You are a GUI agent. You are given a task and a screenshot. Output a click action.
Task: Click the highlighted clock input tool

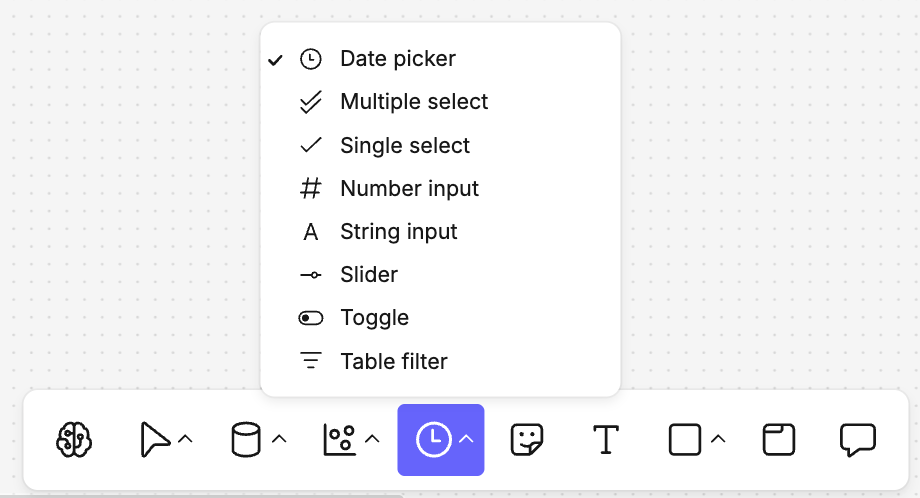[432, 439]
